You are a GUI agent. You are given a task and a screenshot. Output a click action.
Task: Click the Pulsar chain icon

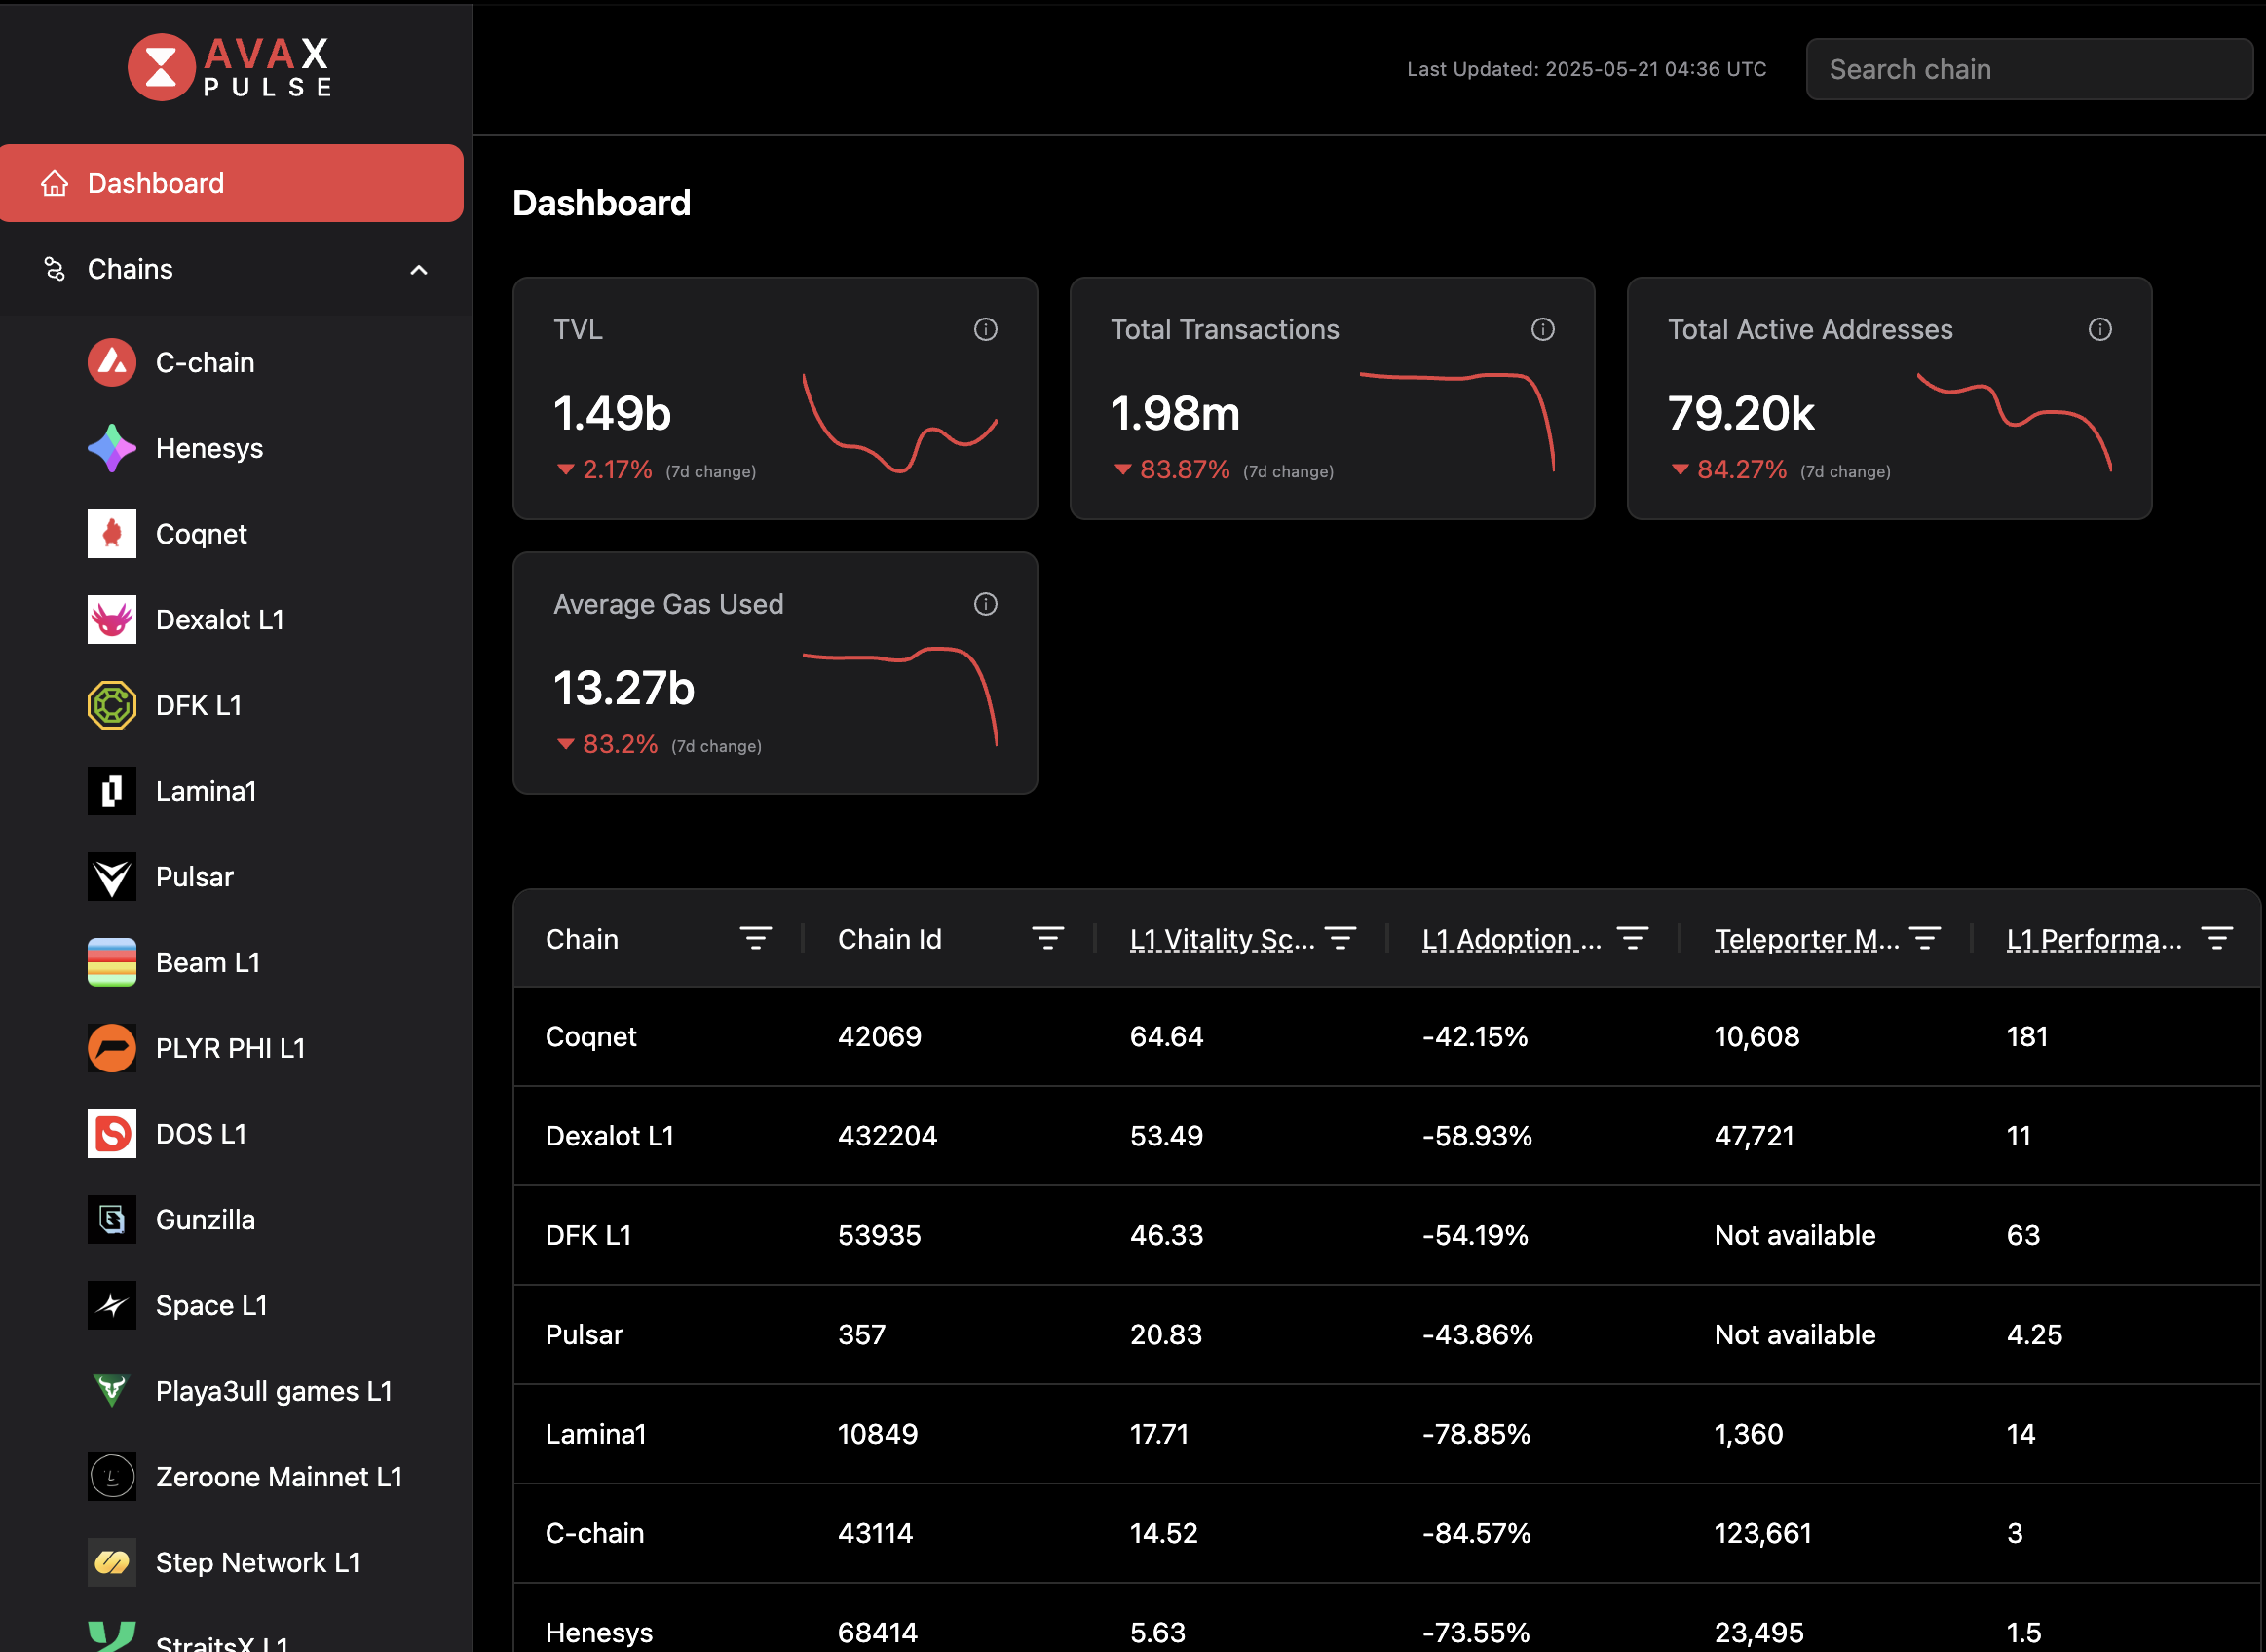click(x=112, y=877)
